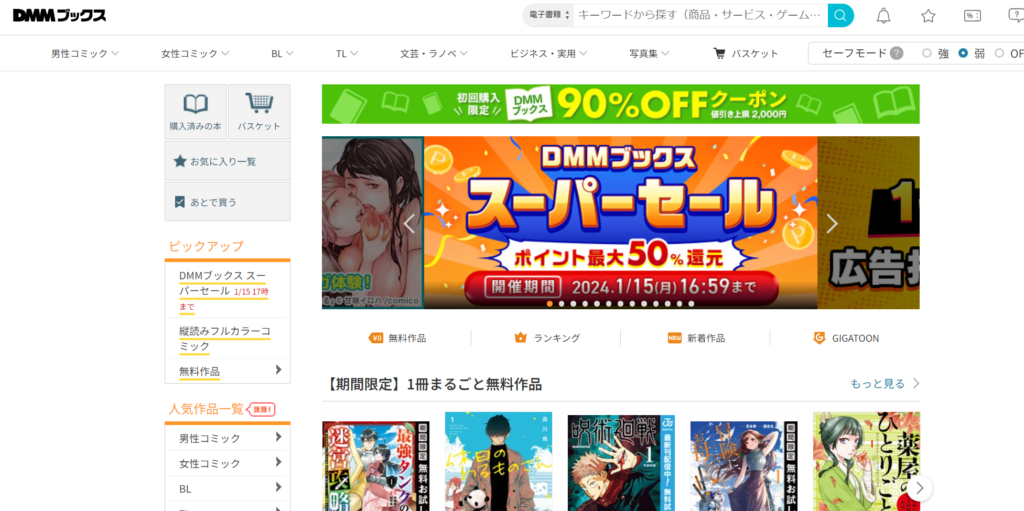Open the スーパーセール main banner
The image size is (1024, 511).
coord(620,222)
